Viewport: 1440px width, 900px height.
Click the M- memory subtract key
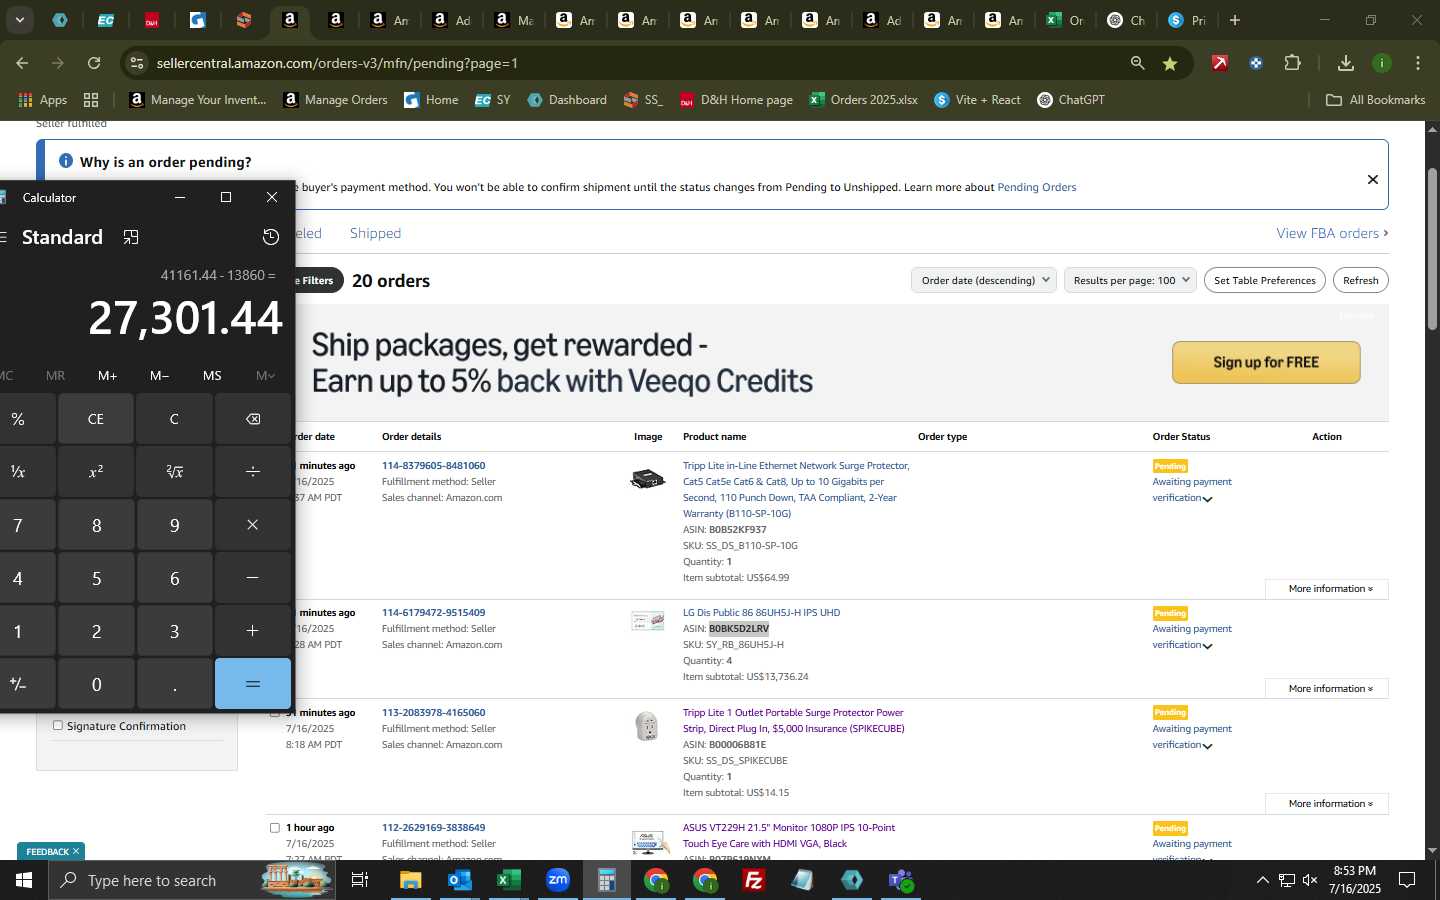pos(160,376)
